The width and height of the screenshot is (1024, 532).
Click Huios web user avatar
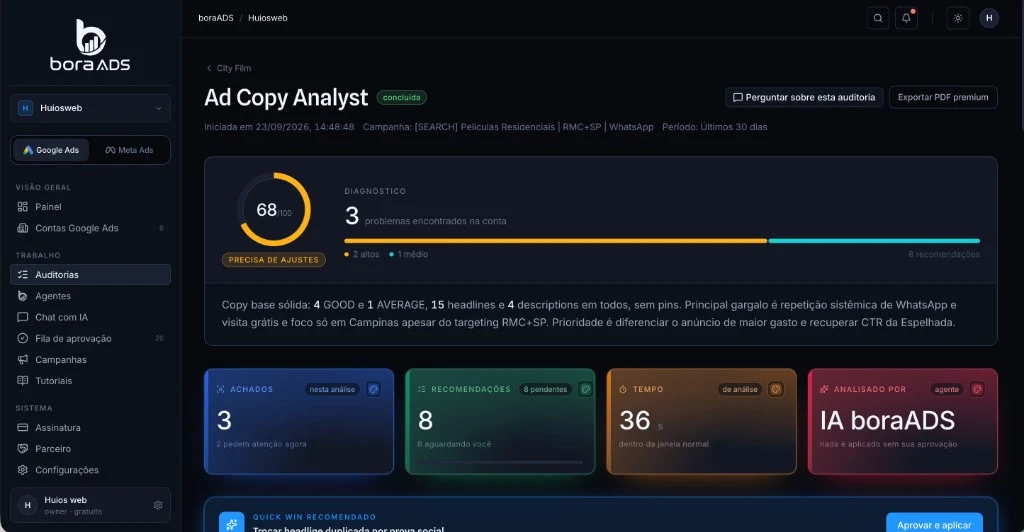(27, 505)
